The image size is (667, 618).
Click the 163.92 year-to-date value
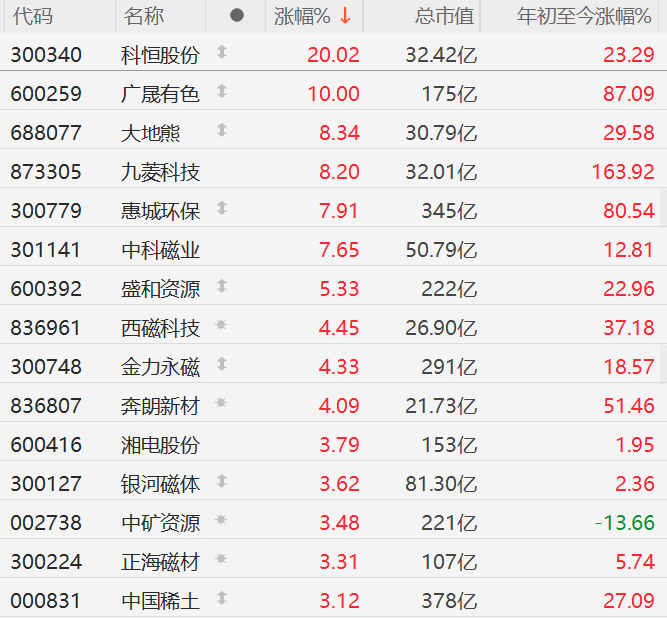tap(623, 172)
